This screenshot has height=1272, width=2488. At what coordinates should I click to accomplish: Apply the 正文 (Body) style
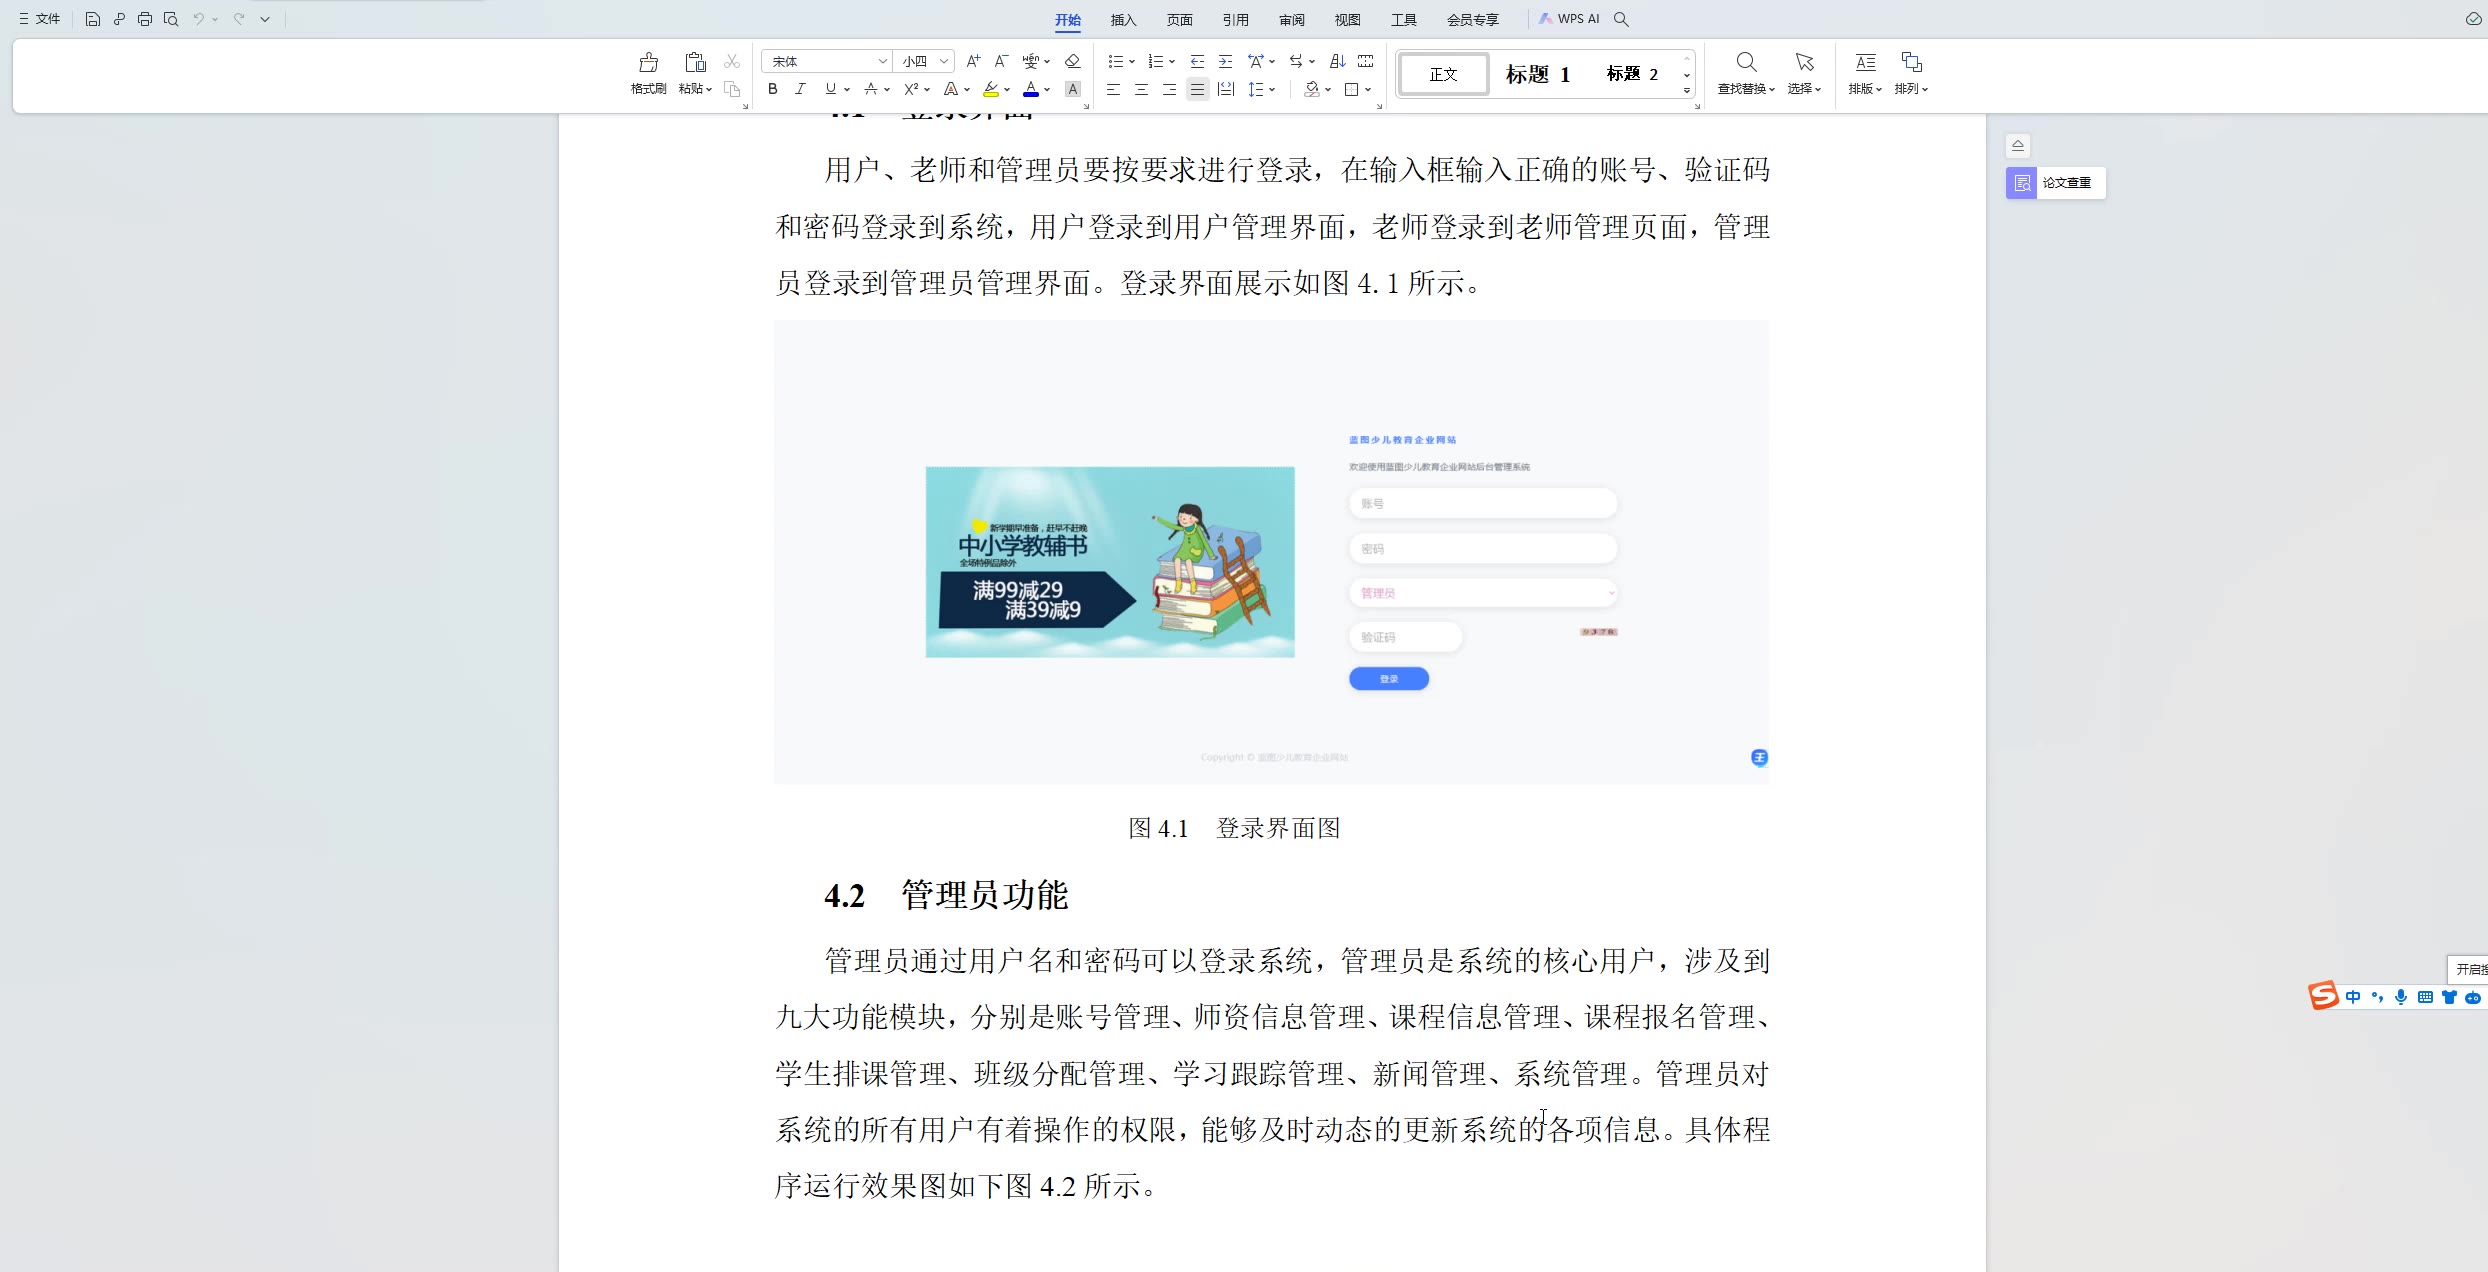pyautogui.click(x=1443, y=74)
